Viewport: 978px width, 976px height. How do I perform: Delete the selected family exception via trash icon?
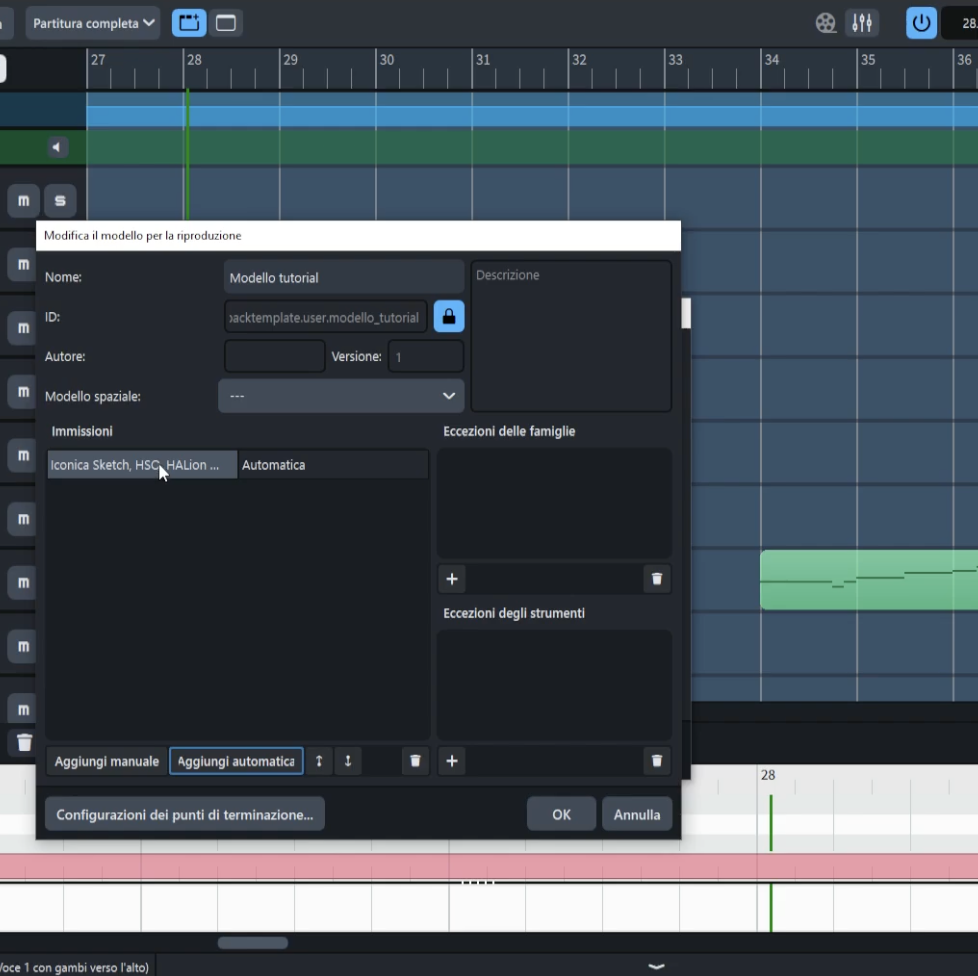coord(656,579)
